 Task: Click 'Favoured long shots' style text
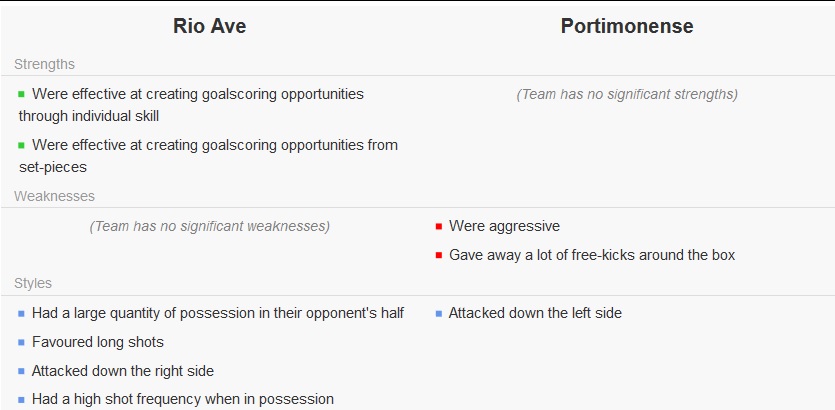pyautogui.click(x=97, y=342)
